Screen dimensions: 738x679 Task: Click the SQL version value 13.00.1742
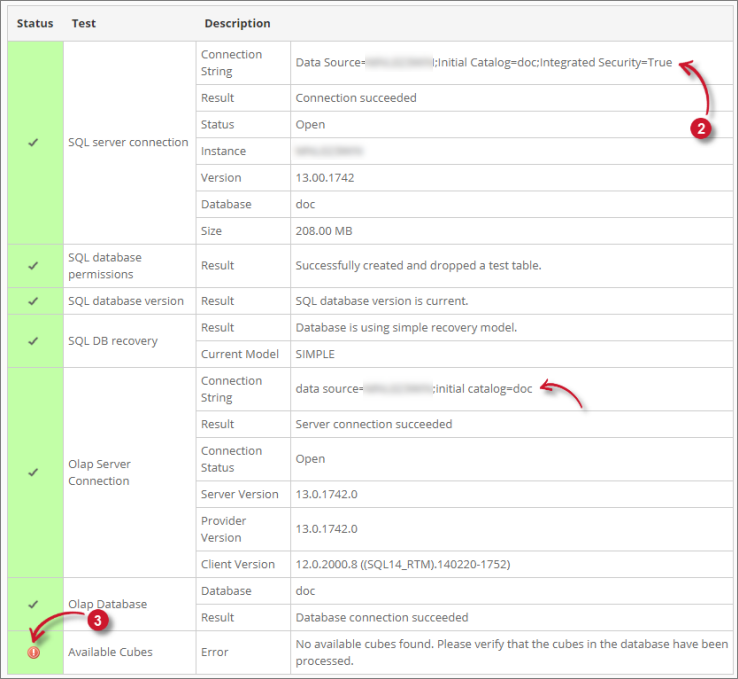(x=325, y=178)
